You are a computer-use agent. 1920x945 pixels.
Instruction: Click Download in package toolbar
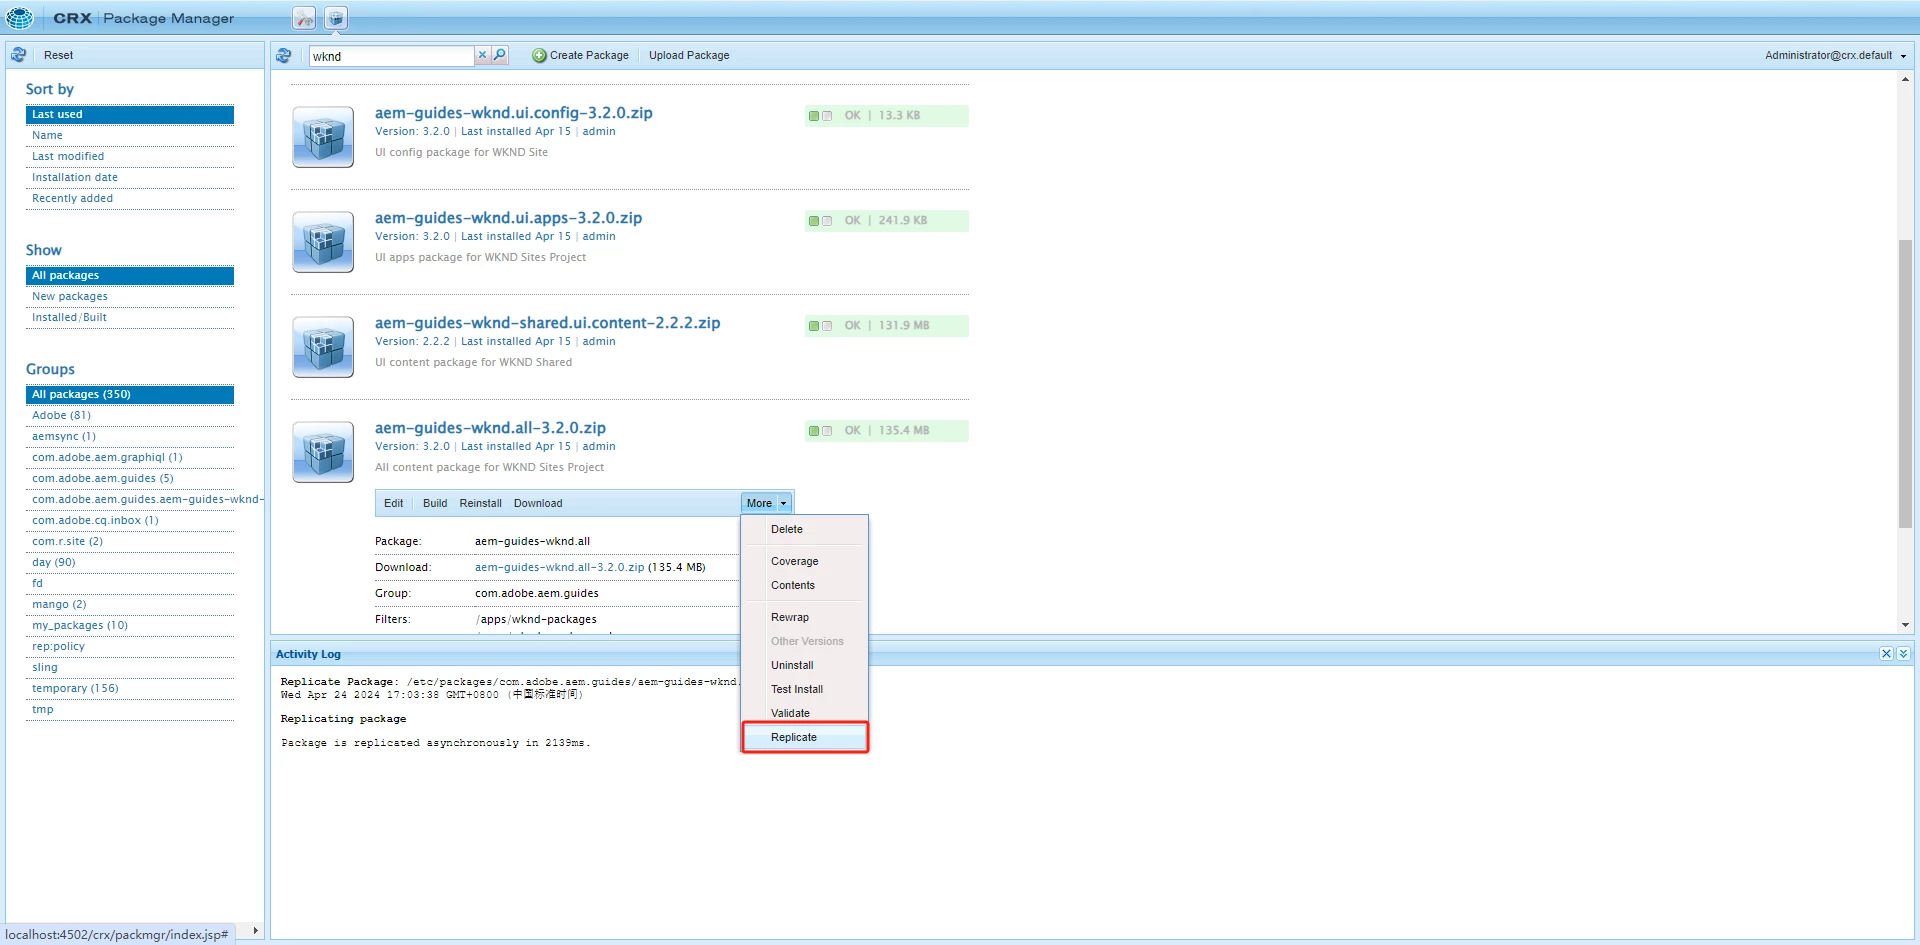(x=538, y=503)
